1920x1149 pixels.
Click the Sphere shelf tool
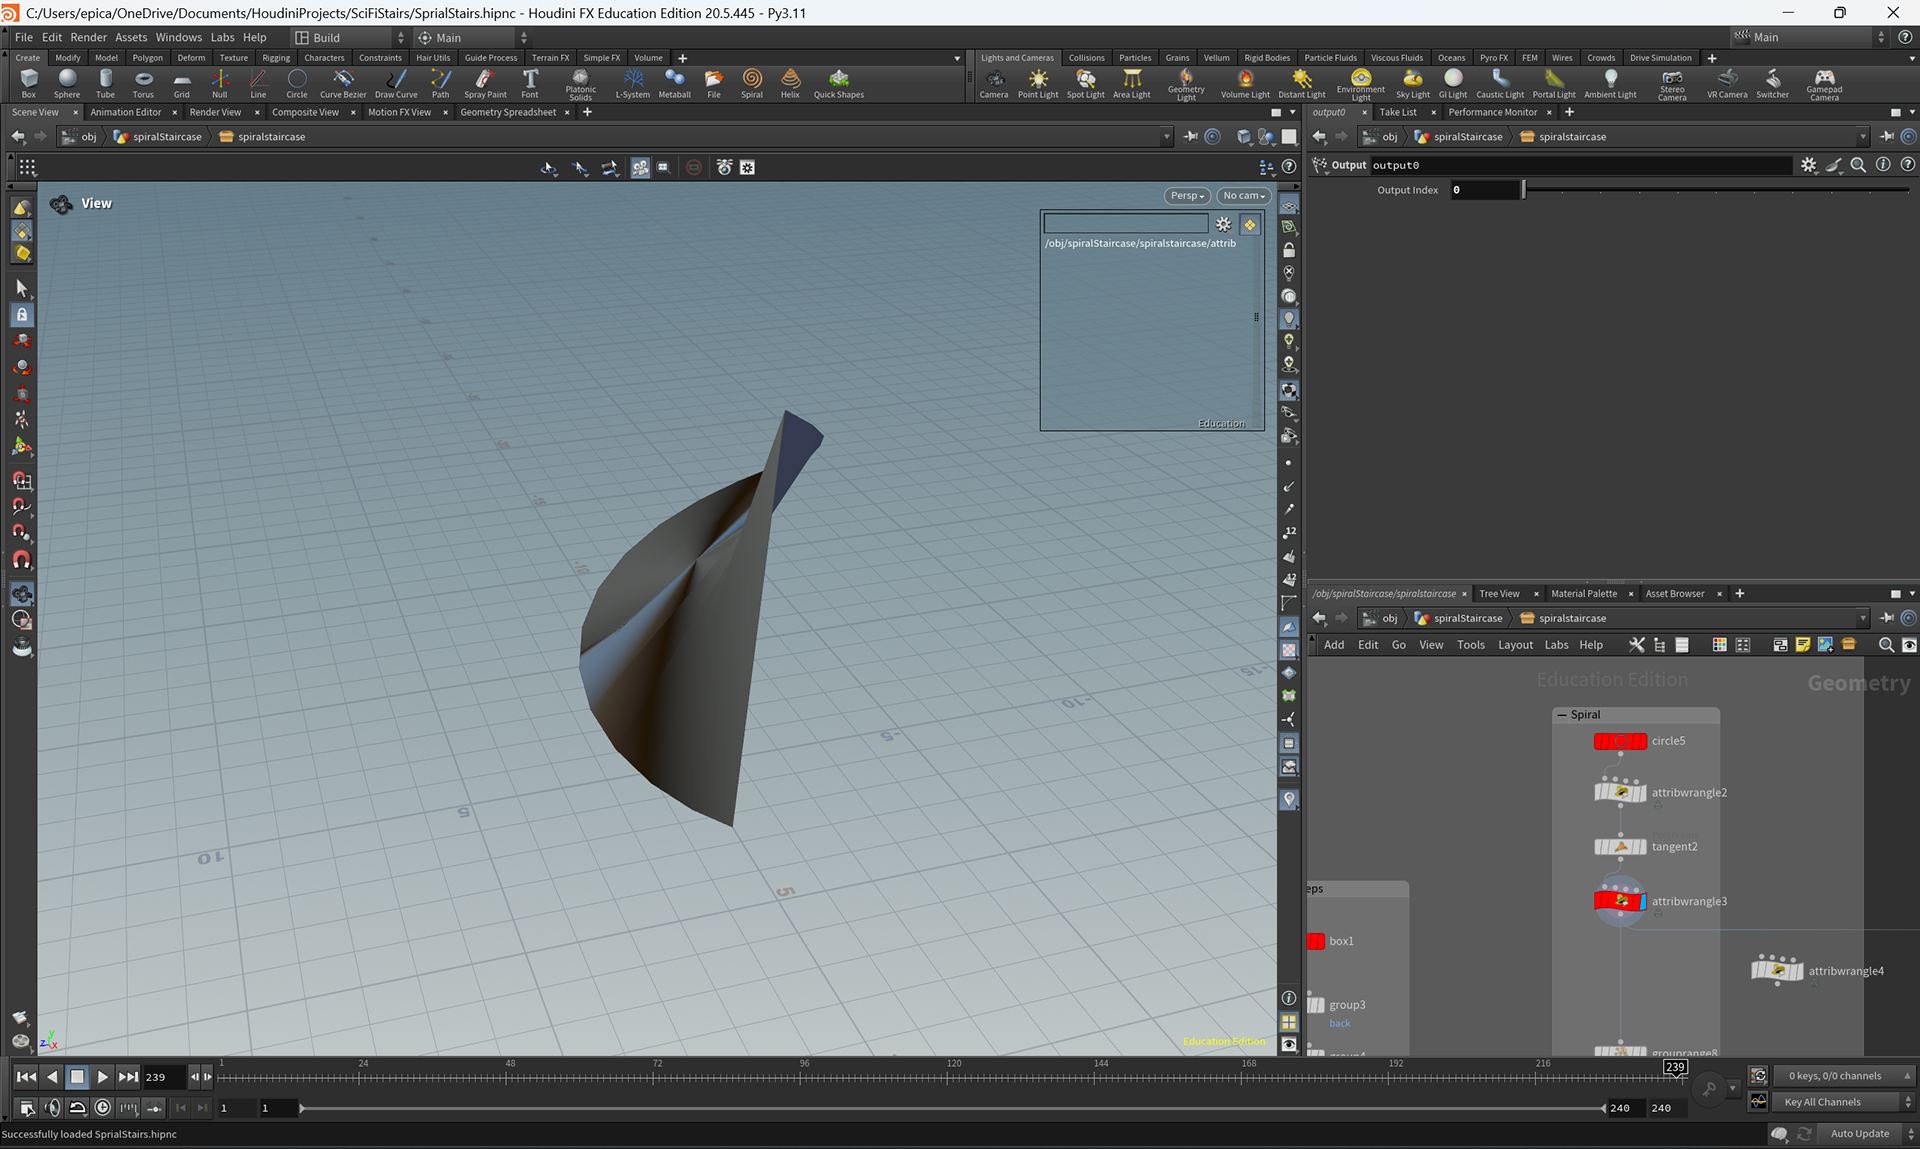coord(67,83)
